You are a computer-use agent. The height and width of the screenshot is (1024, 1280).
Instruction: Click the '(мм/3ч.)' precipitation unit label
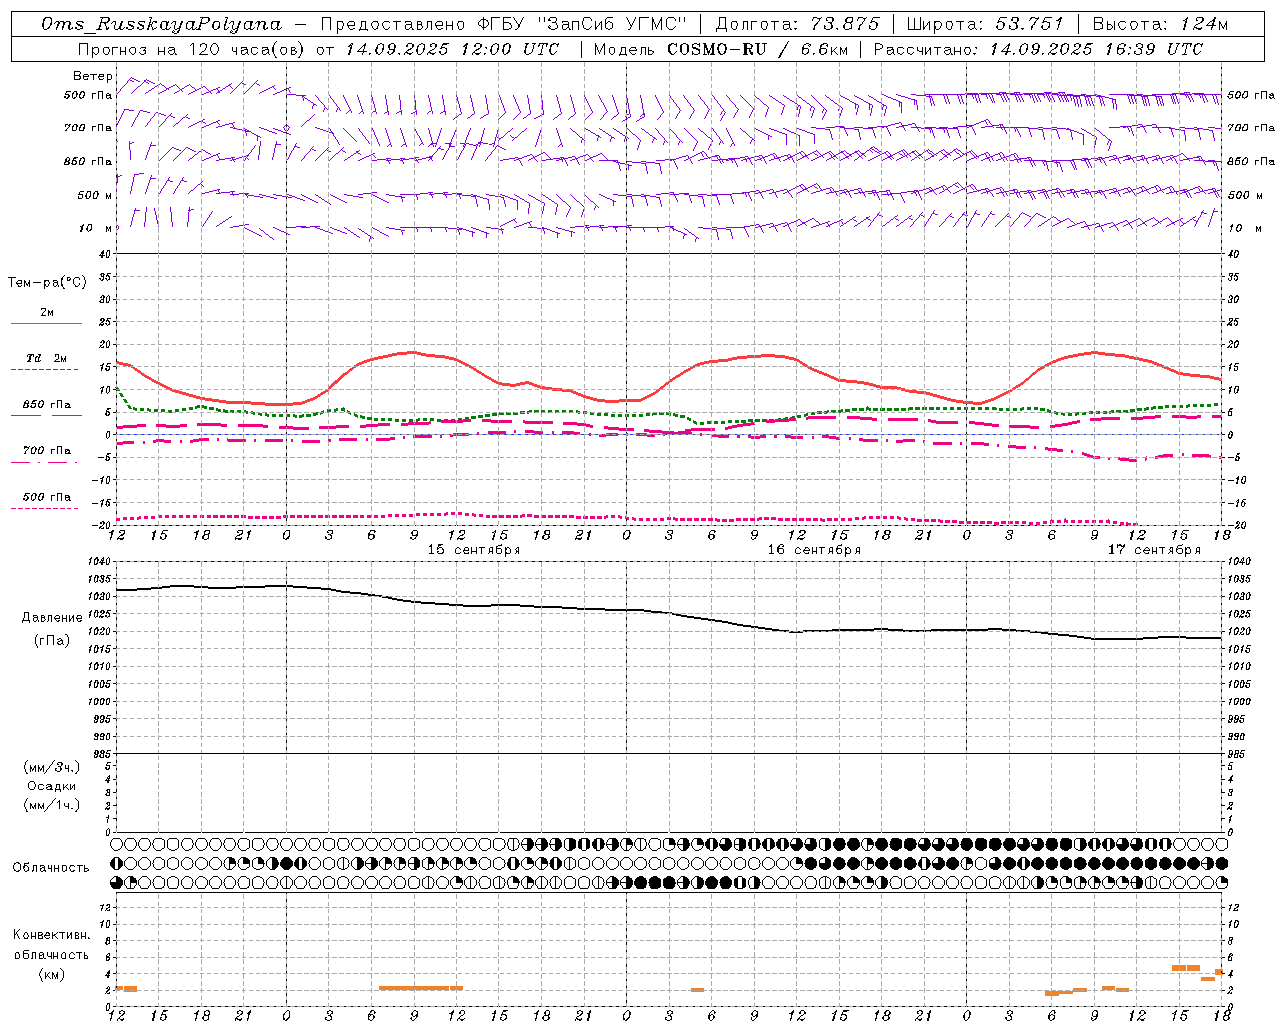pyautogui.click(x=52, y=767)
